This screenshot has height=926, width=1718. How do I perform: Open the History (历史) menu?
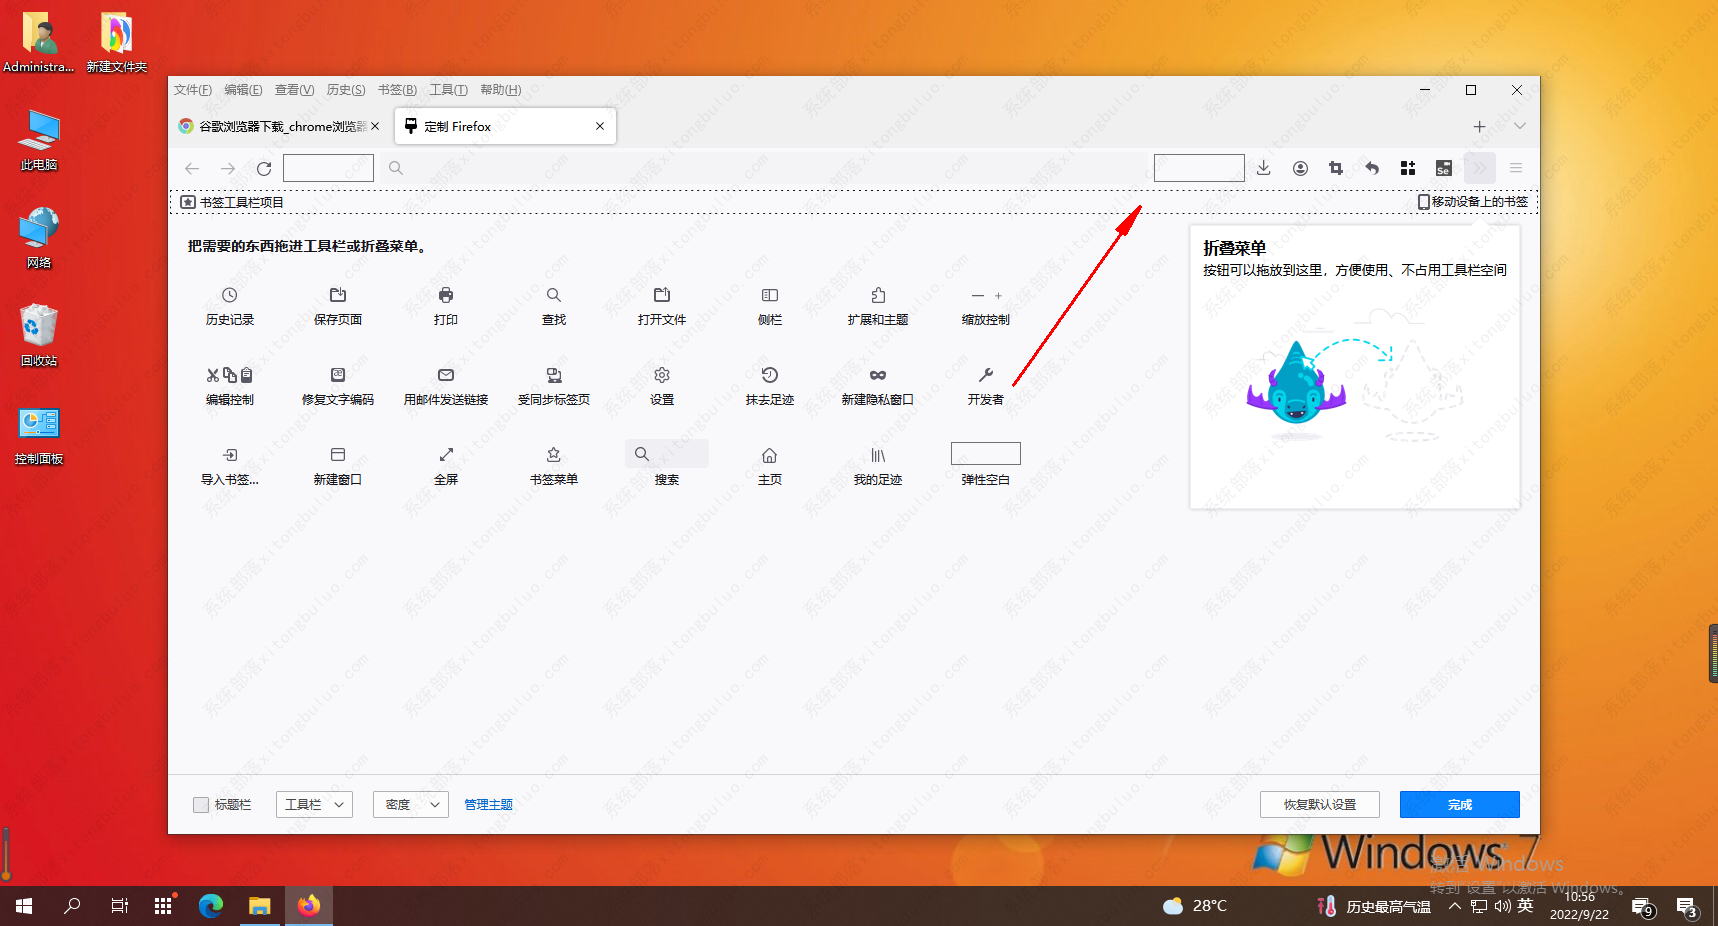[x=346, y=90]
